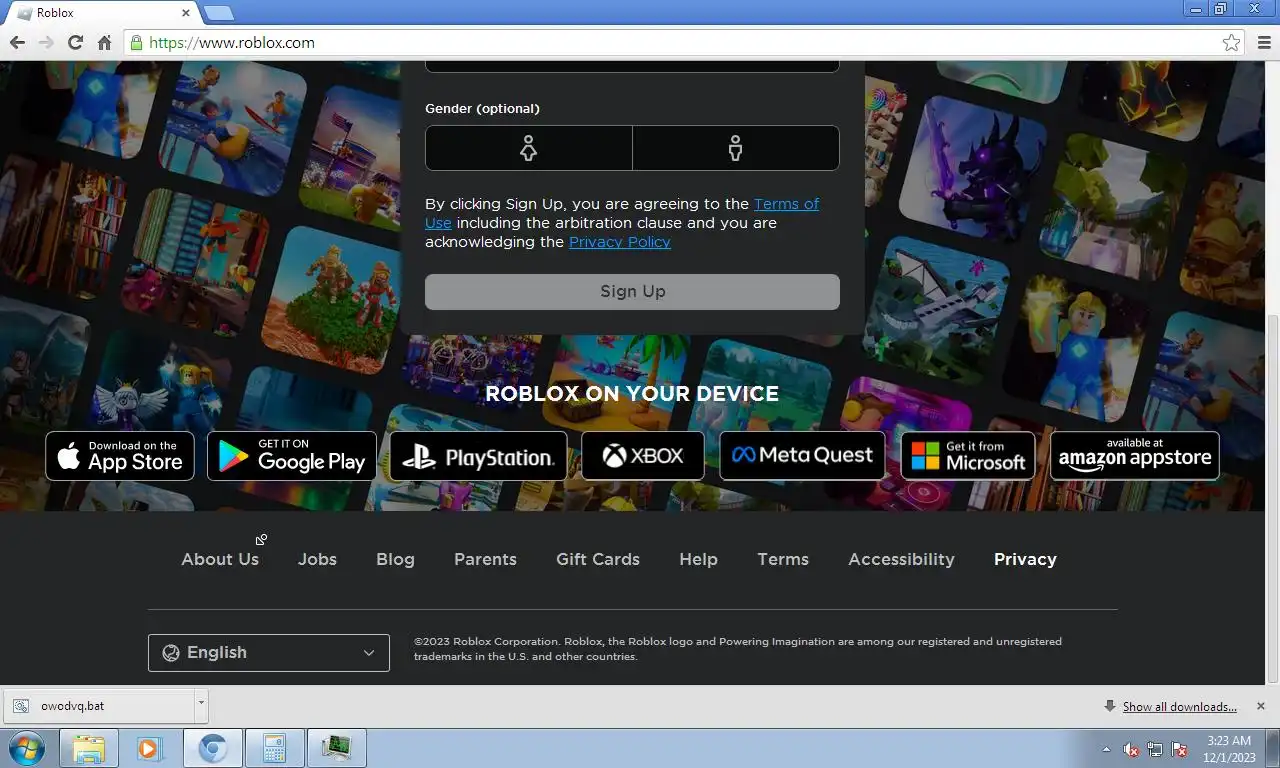
Task: Click Show all downloads link
Action: click(1179, 707)
